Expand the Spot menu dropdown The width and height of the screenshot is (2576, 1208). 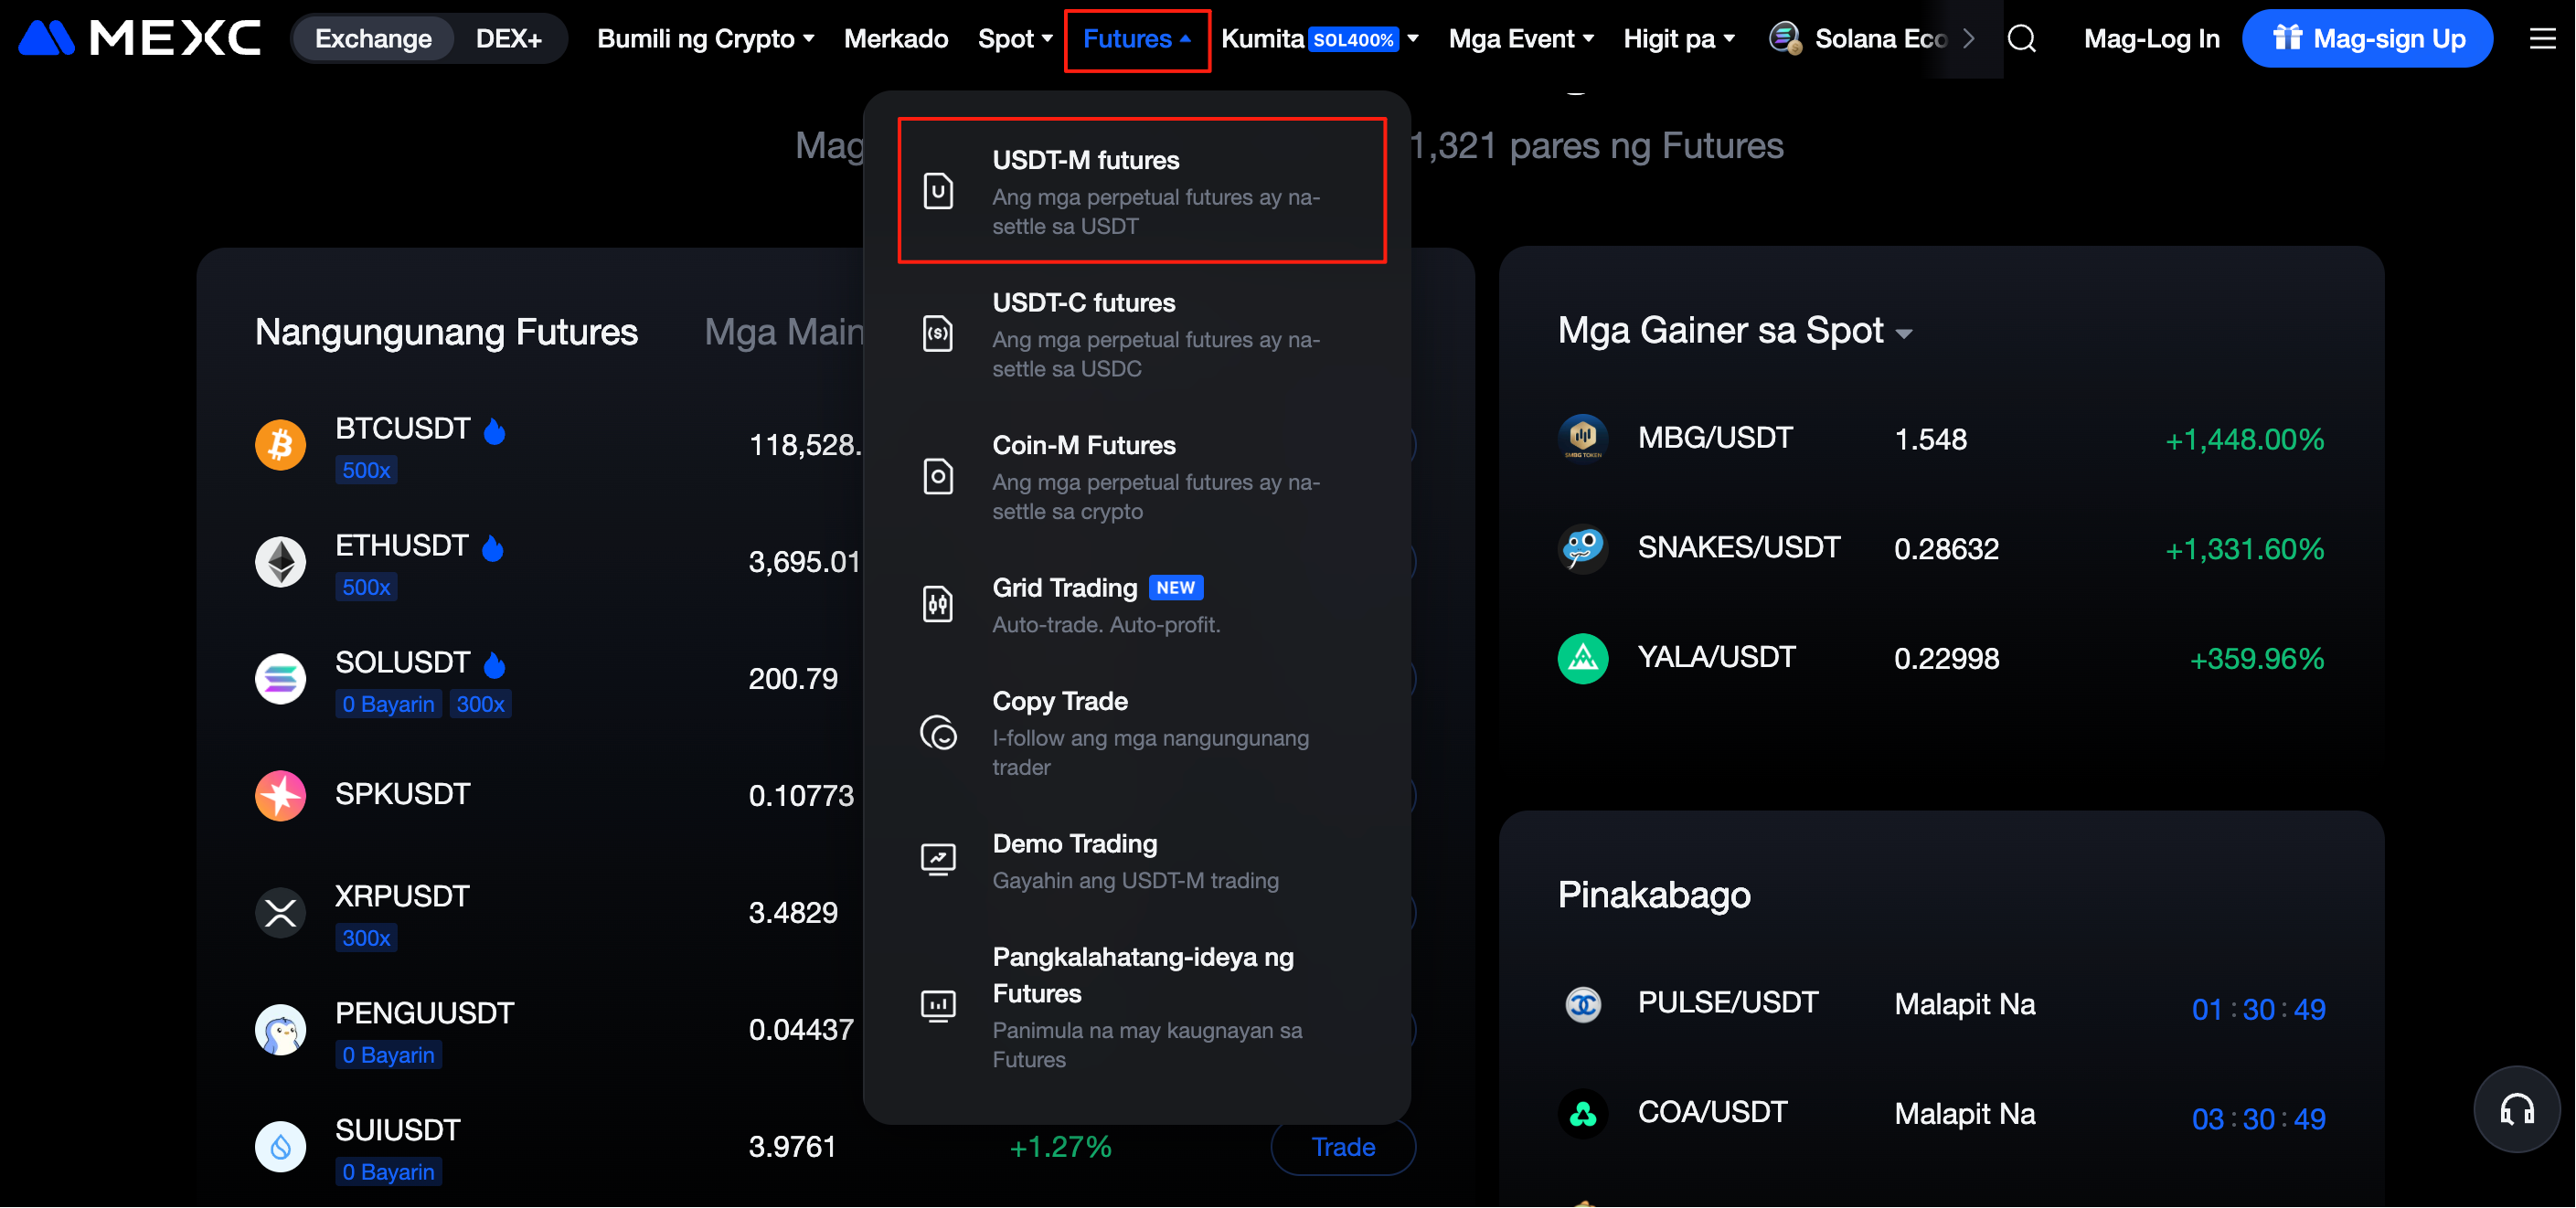[x=1014, y=39]
